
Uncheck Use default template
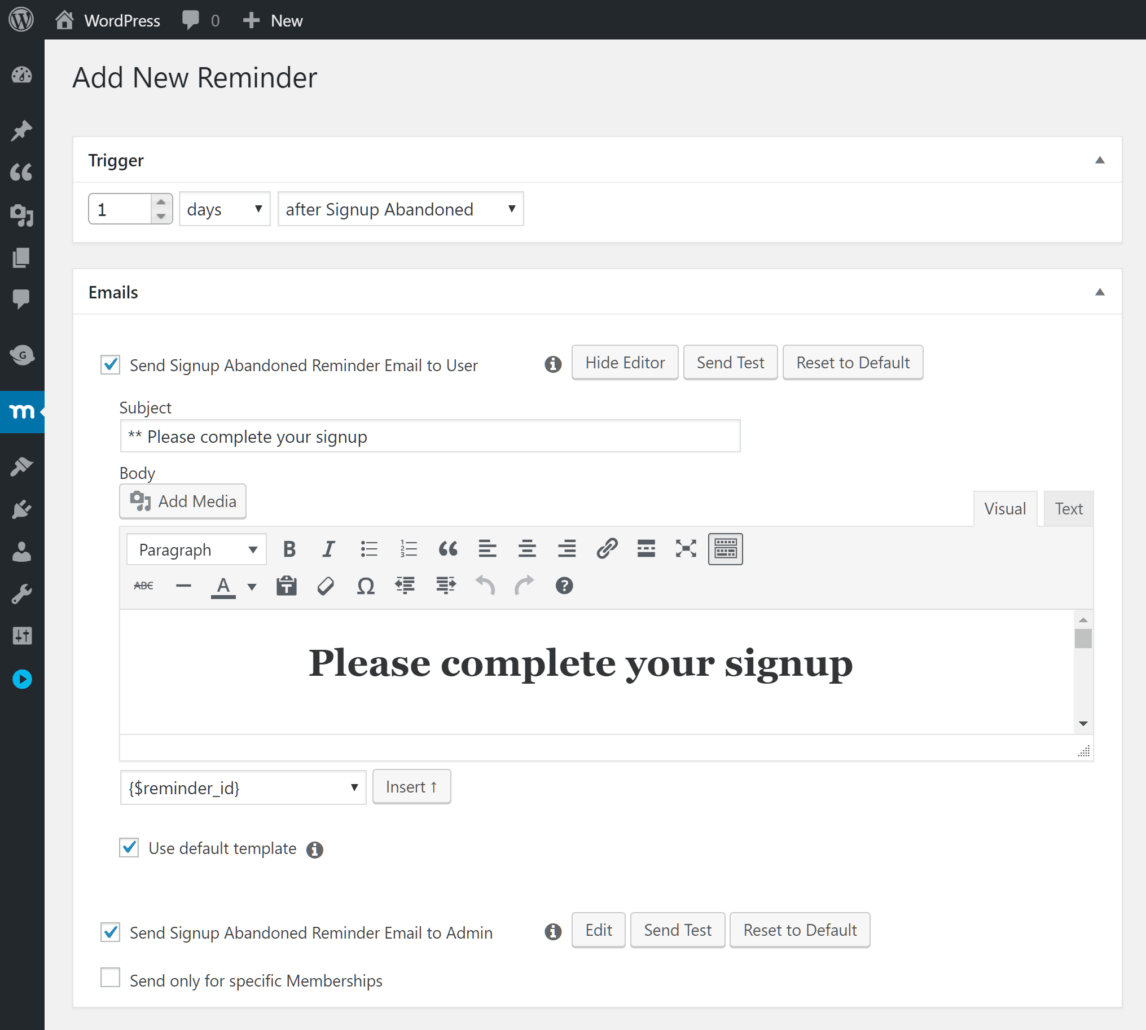click(x=128, y=847)
